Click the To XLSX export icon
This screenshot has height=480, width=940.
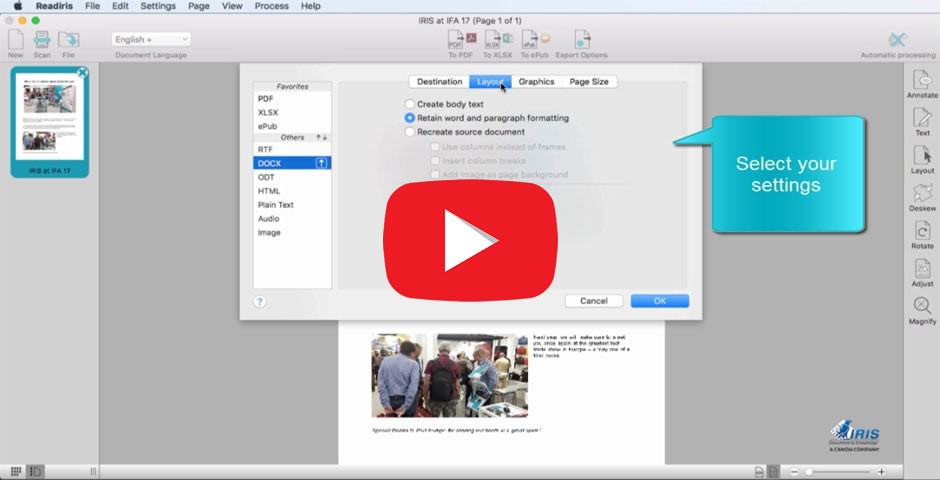(x=498, y=44)
